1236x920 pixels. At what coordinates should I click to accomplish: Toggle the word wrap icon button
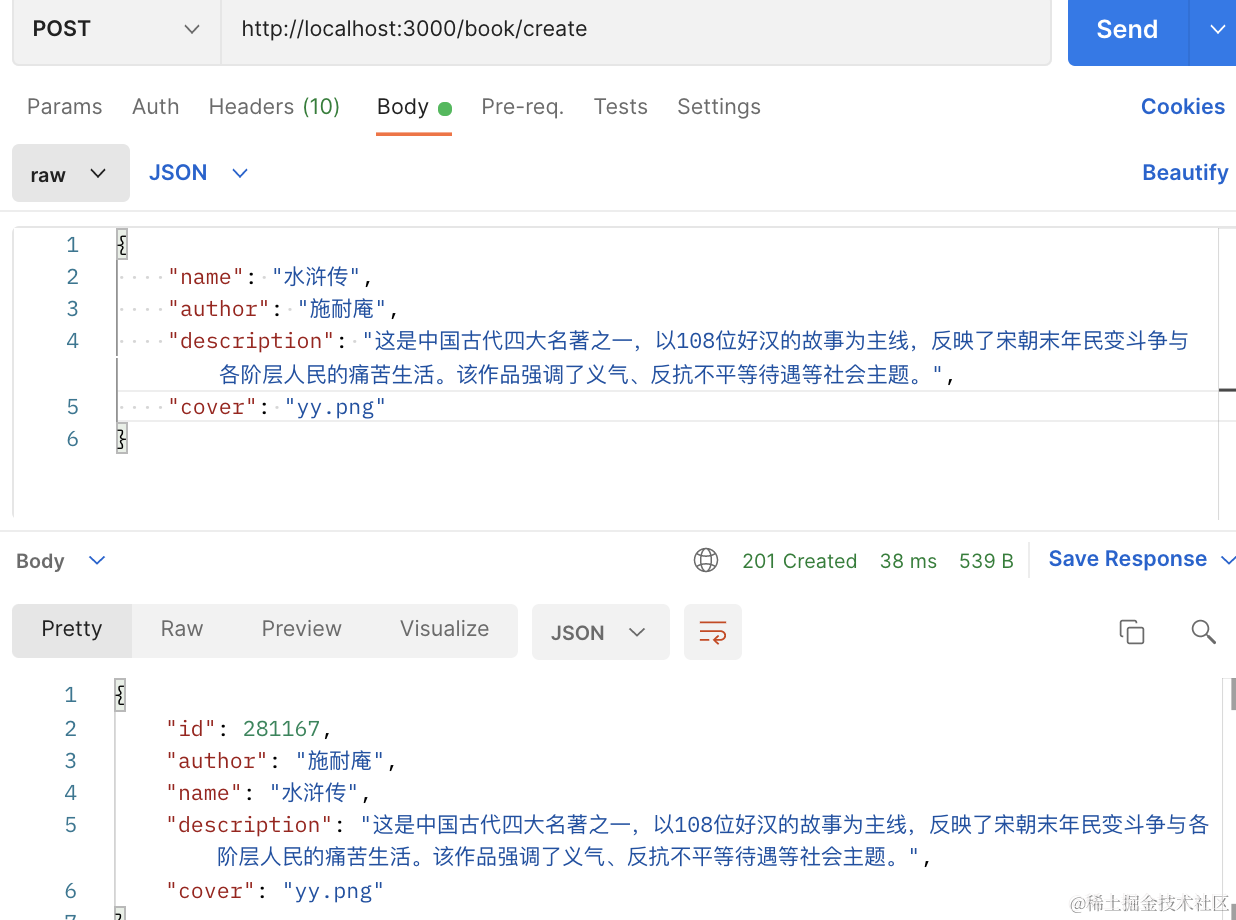(x=712, y=632)
